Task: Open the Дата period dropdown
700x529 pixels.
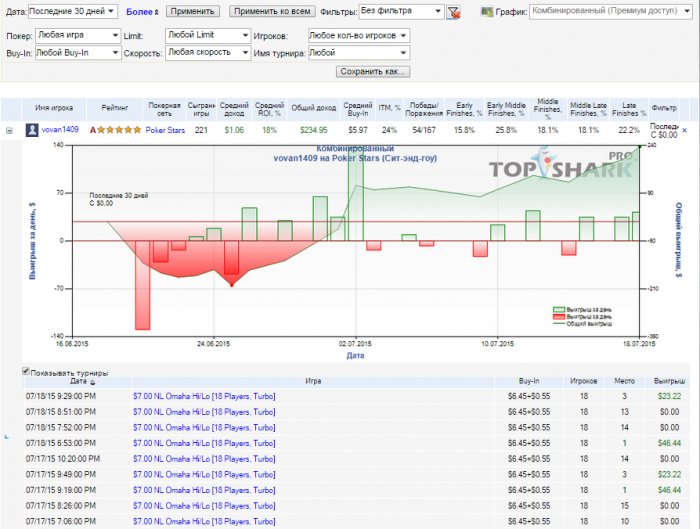Action: click(x=73, y=11)
